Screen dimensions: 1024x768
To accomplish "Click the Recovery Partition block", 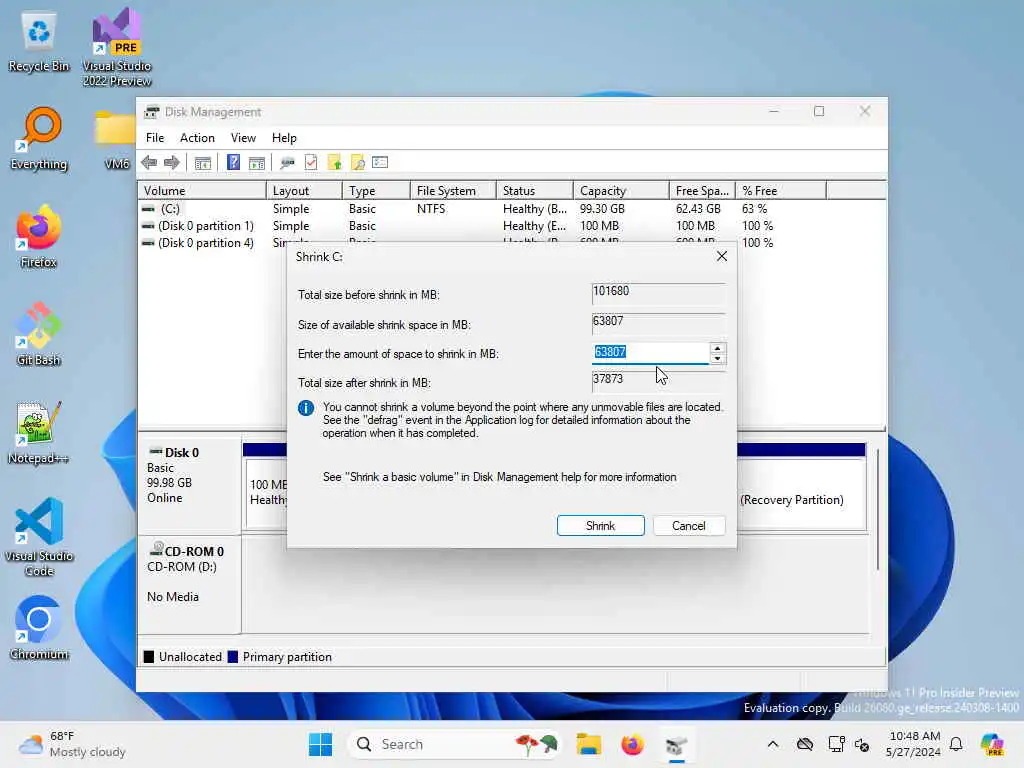I will tap(801, 494).
